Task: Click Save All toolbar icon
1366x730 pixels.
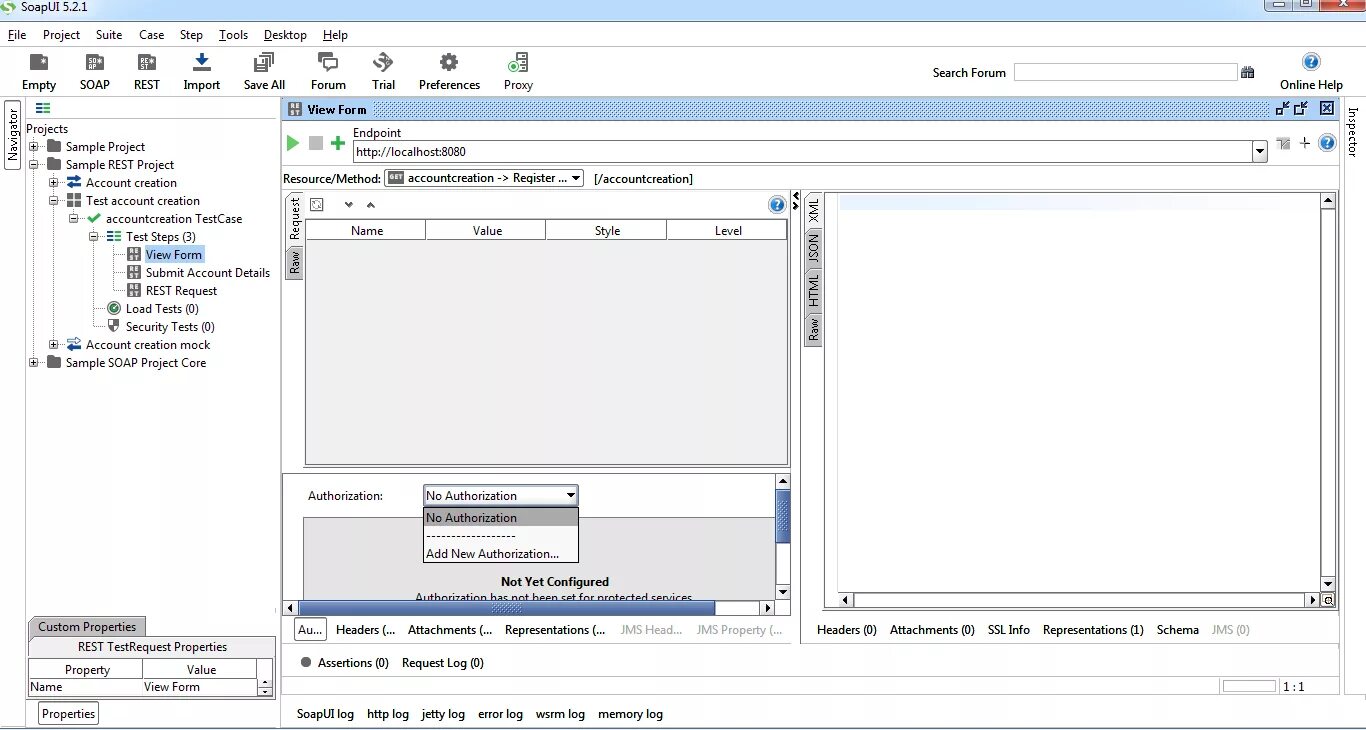Action: [x=264, y=63]
